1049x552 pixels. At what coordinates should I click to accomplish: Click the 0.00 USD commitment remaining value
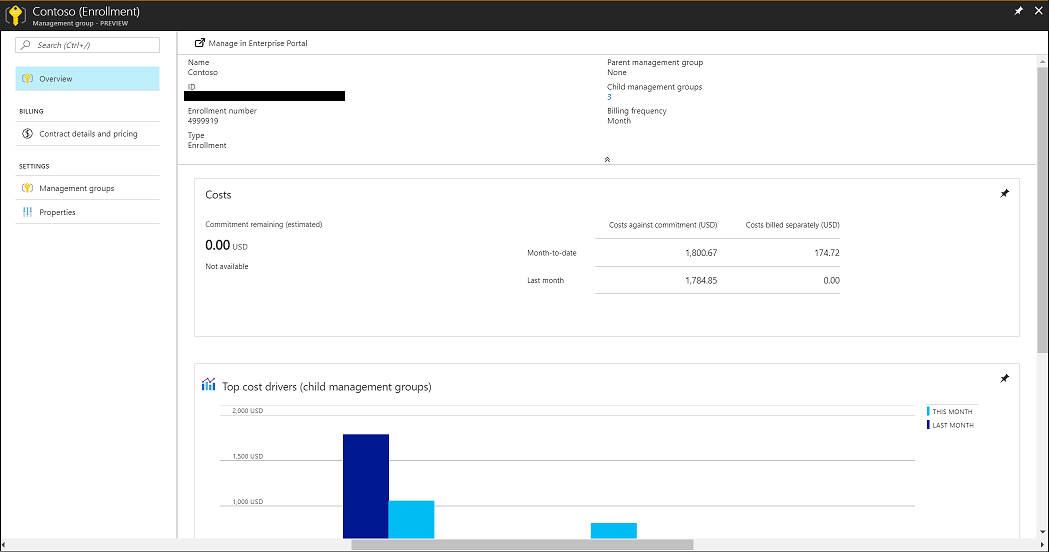click(226, 246)
